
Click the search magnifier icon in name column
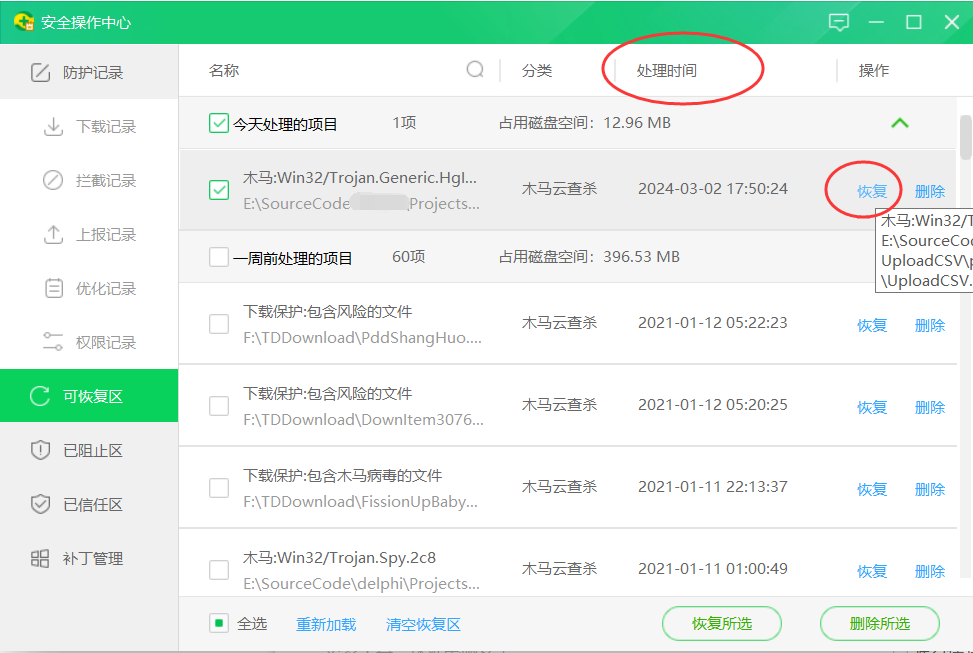[475, 70]
